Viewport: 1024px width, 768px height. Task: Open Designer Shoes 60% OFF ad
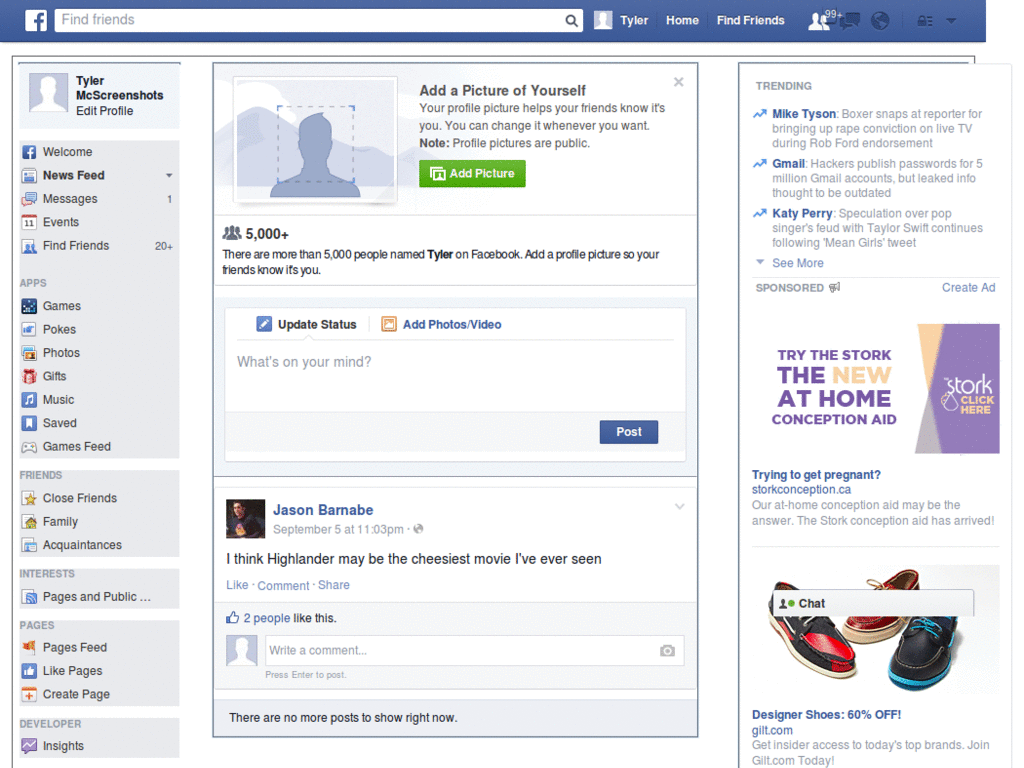click(826, 714)
